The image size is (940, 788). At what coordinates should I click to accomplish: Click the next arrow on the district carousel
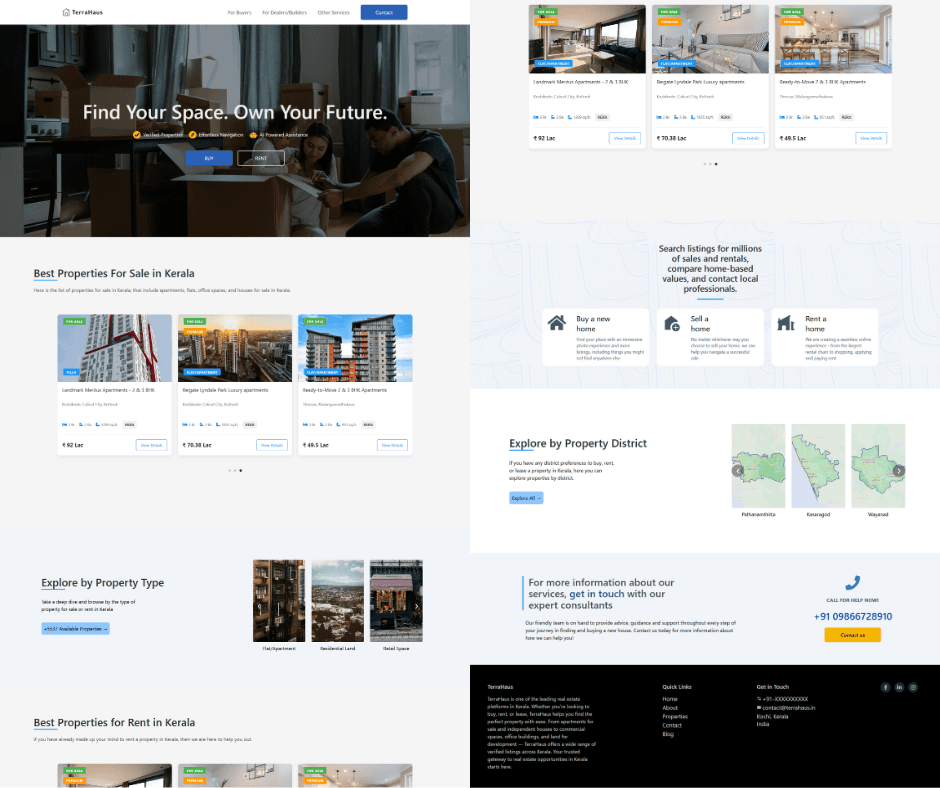coord(899,471)
